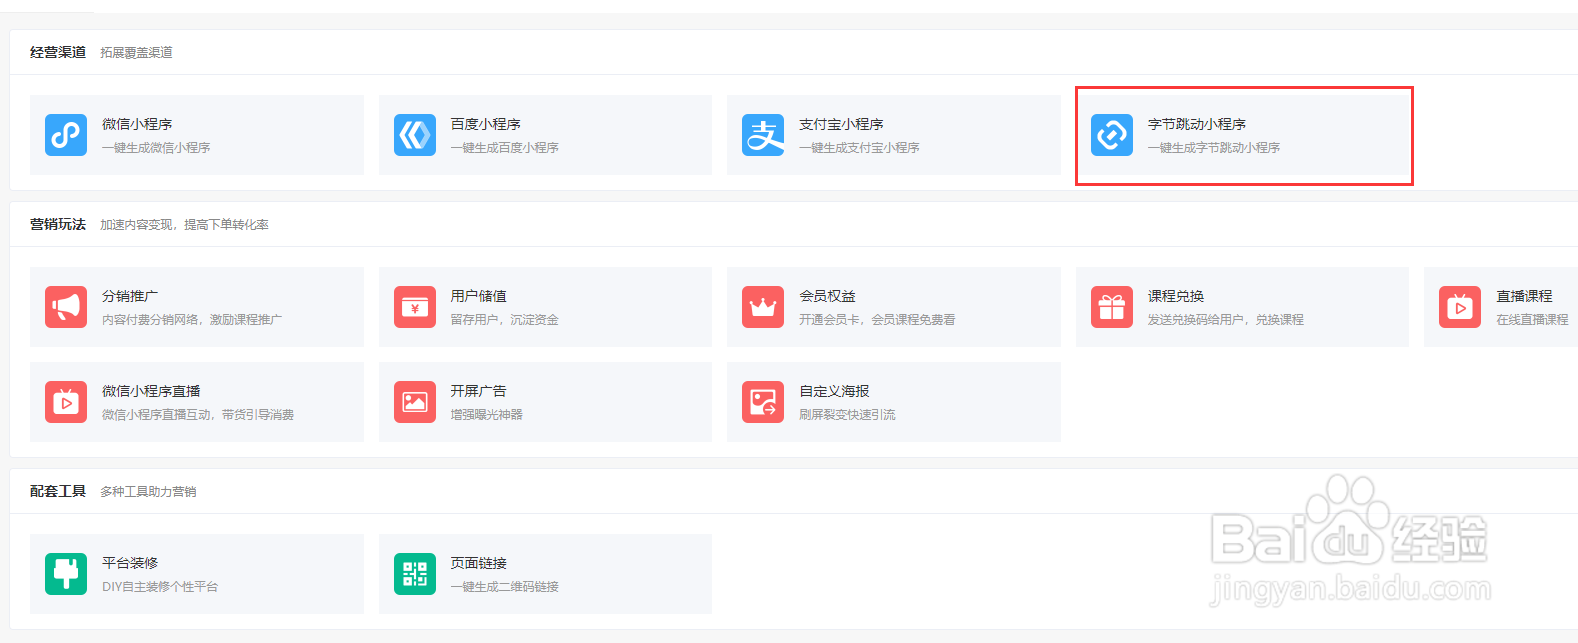The width and height of the screenshot is (1578, 643).
Task: Click text 一键生成二维码链接
Action: (504, 587)
